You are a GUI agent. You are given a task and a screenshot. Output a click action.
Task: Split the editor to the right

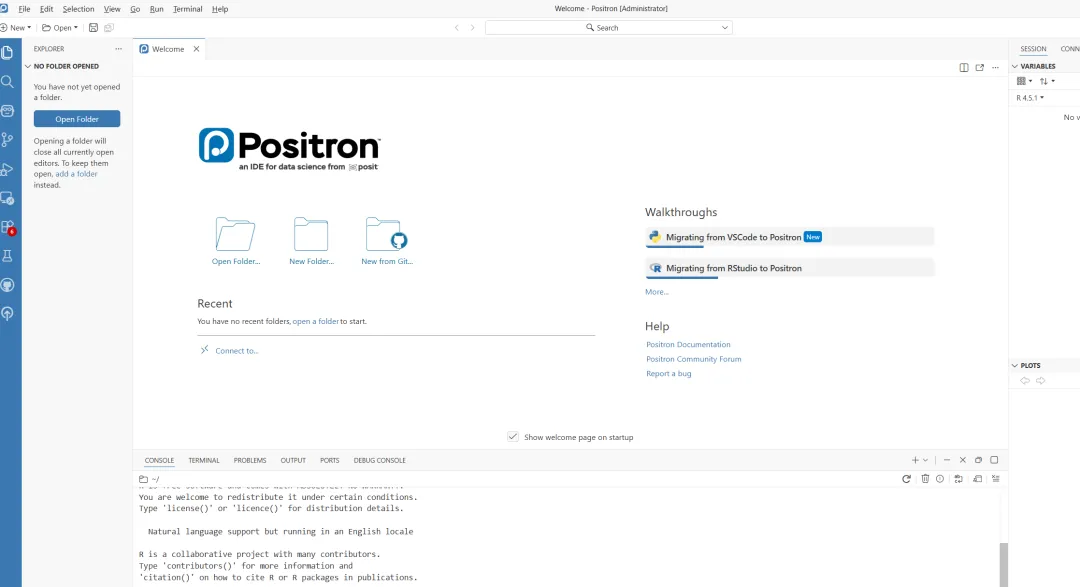click(x=964, y=68)
